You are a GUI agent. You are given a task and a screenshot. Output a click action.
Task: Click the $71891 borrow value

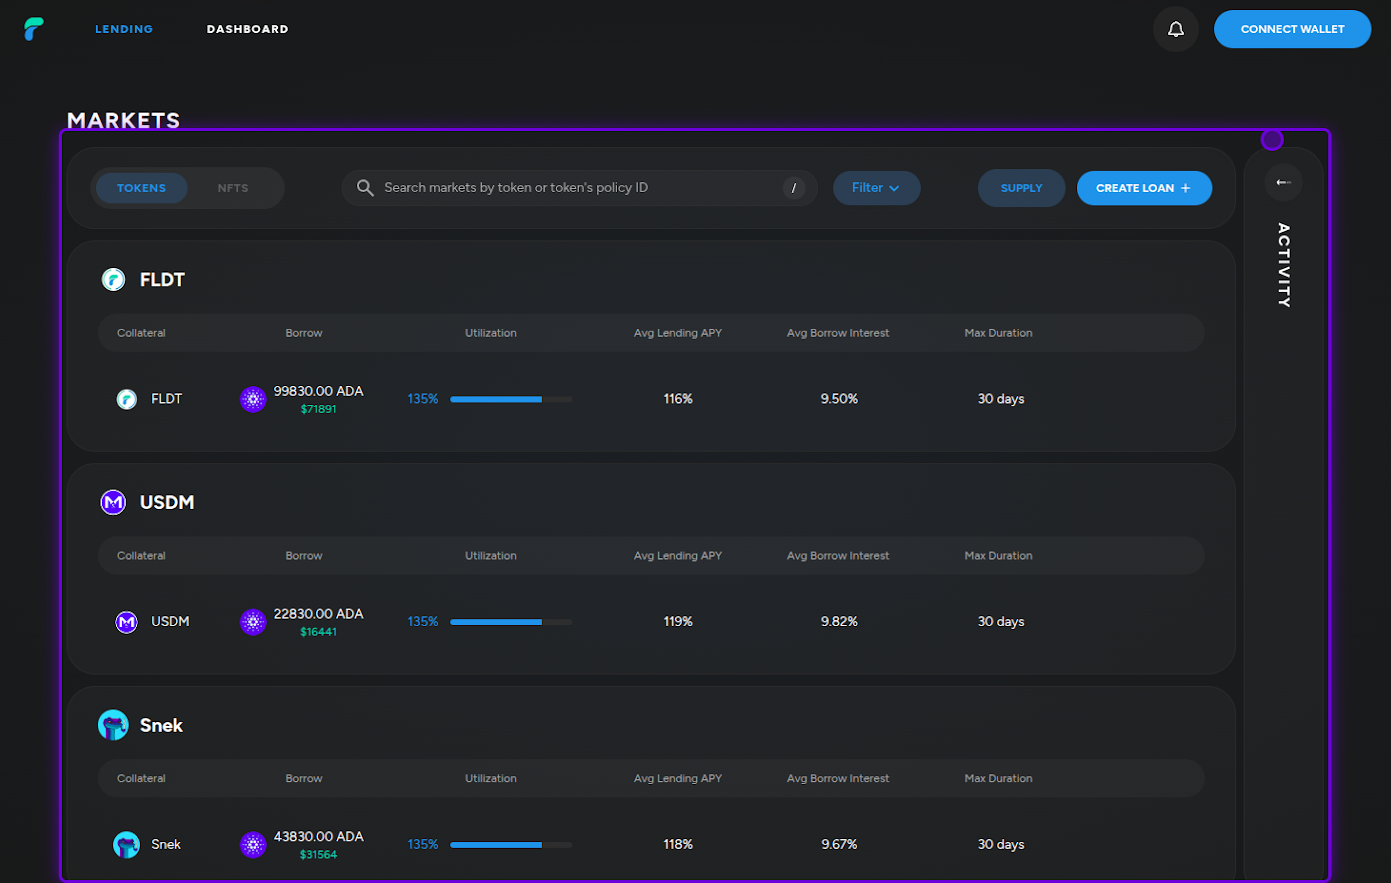(x=318, y=409)
